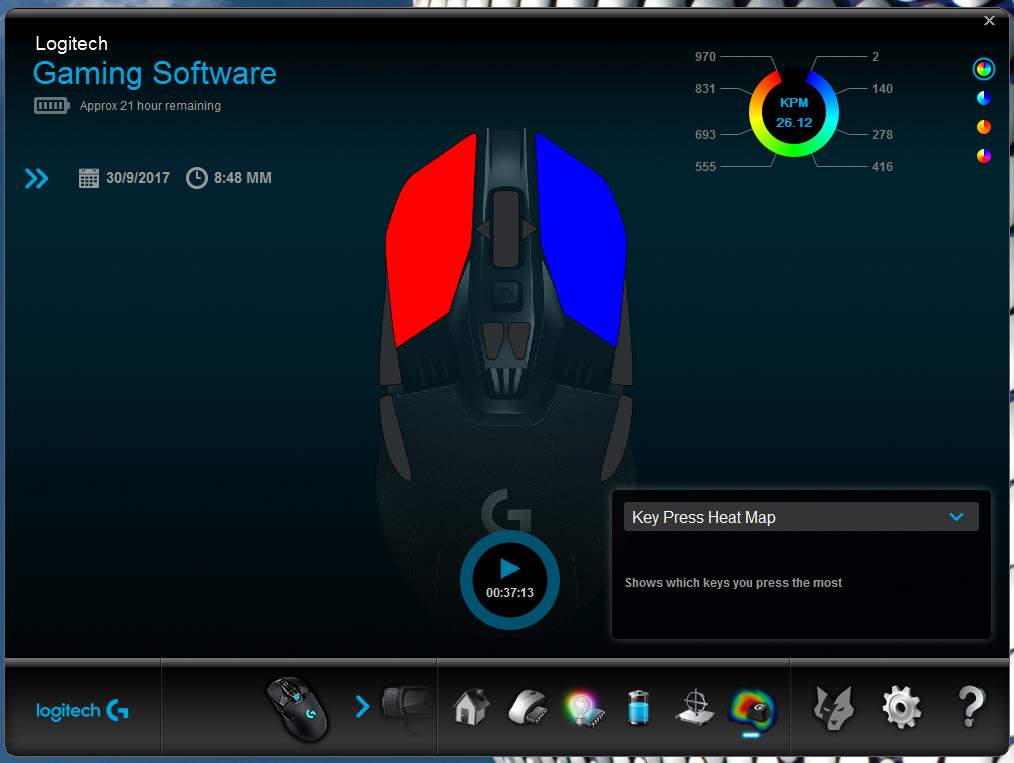Click 'Shows which keys you press the most'
The image size is (1014, 763).
(x=733, y=583)
